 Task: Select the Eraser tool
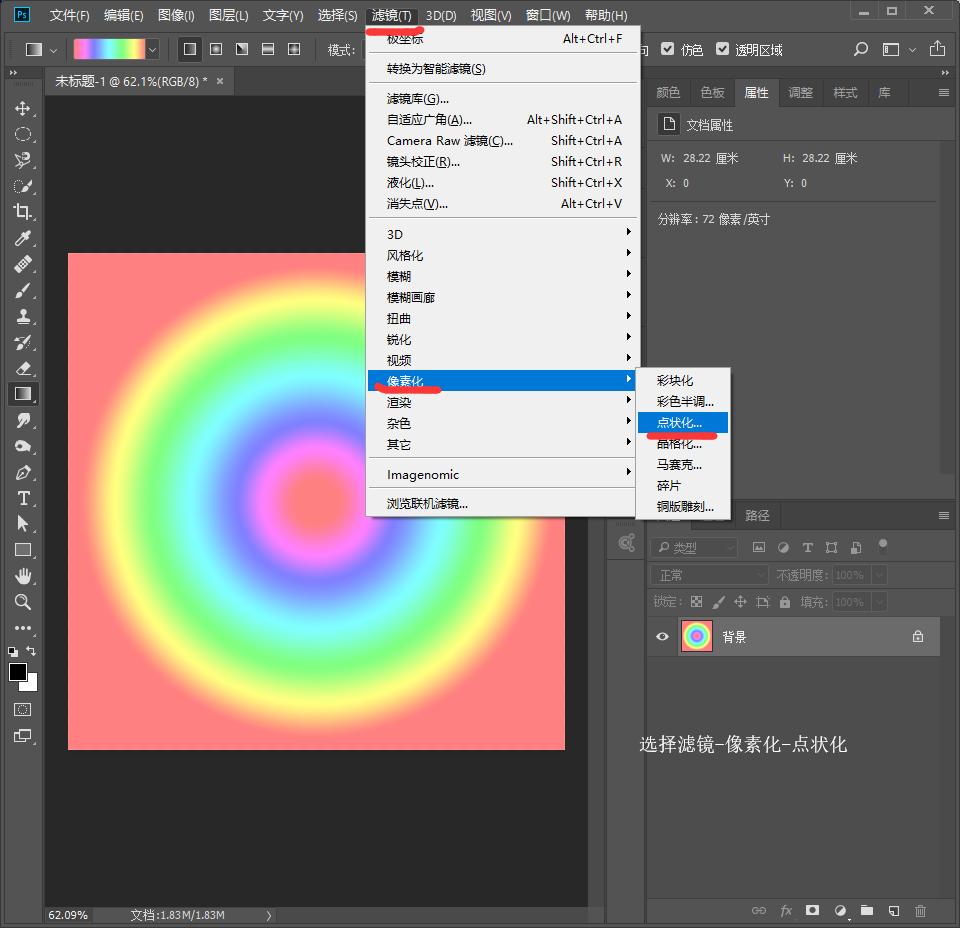(x=22, y=368)
